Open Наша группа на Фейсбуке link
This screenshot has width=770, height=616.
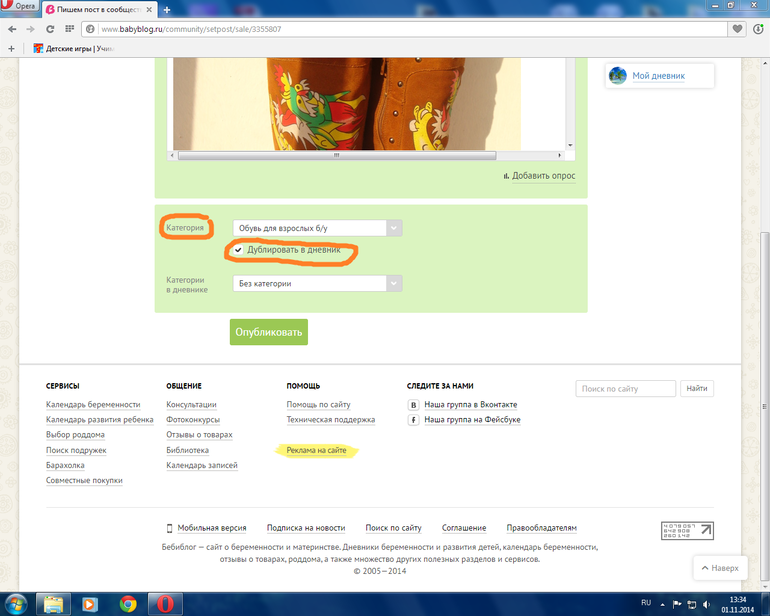coord(472,420)
